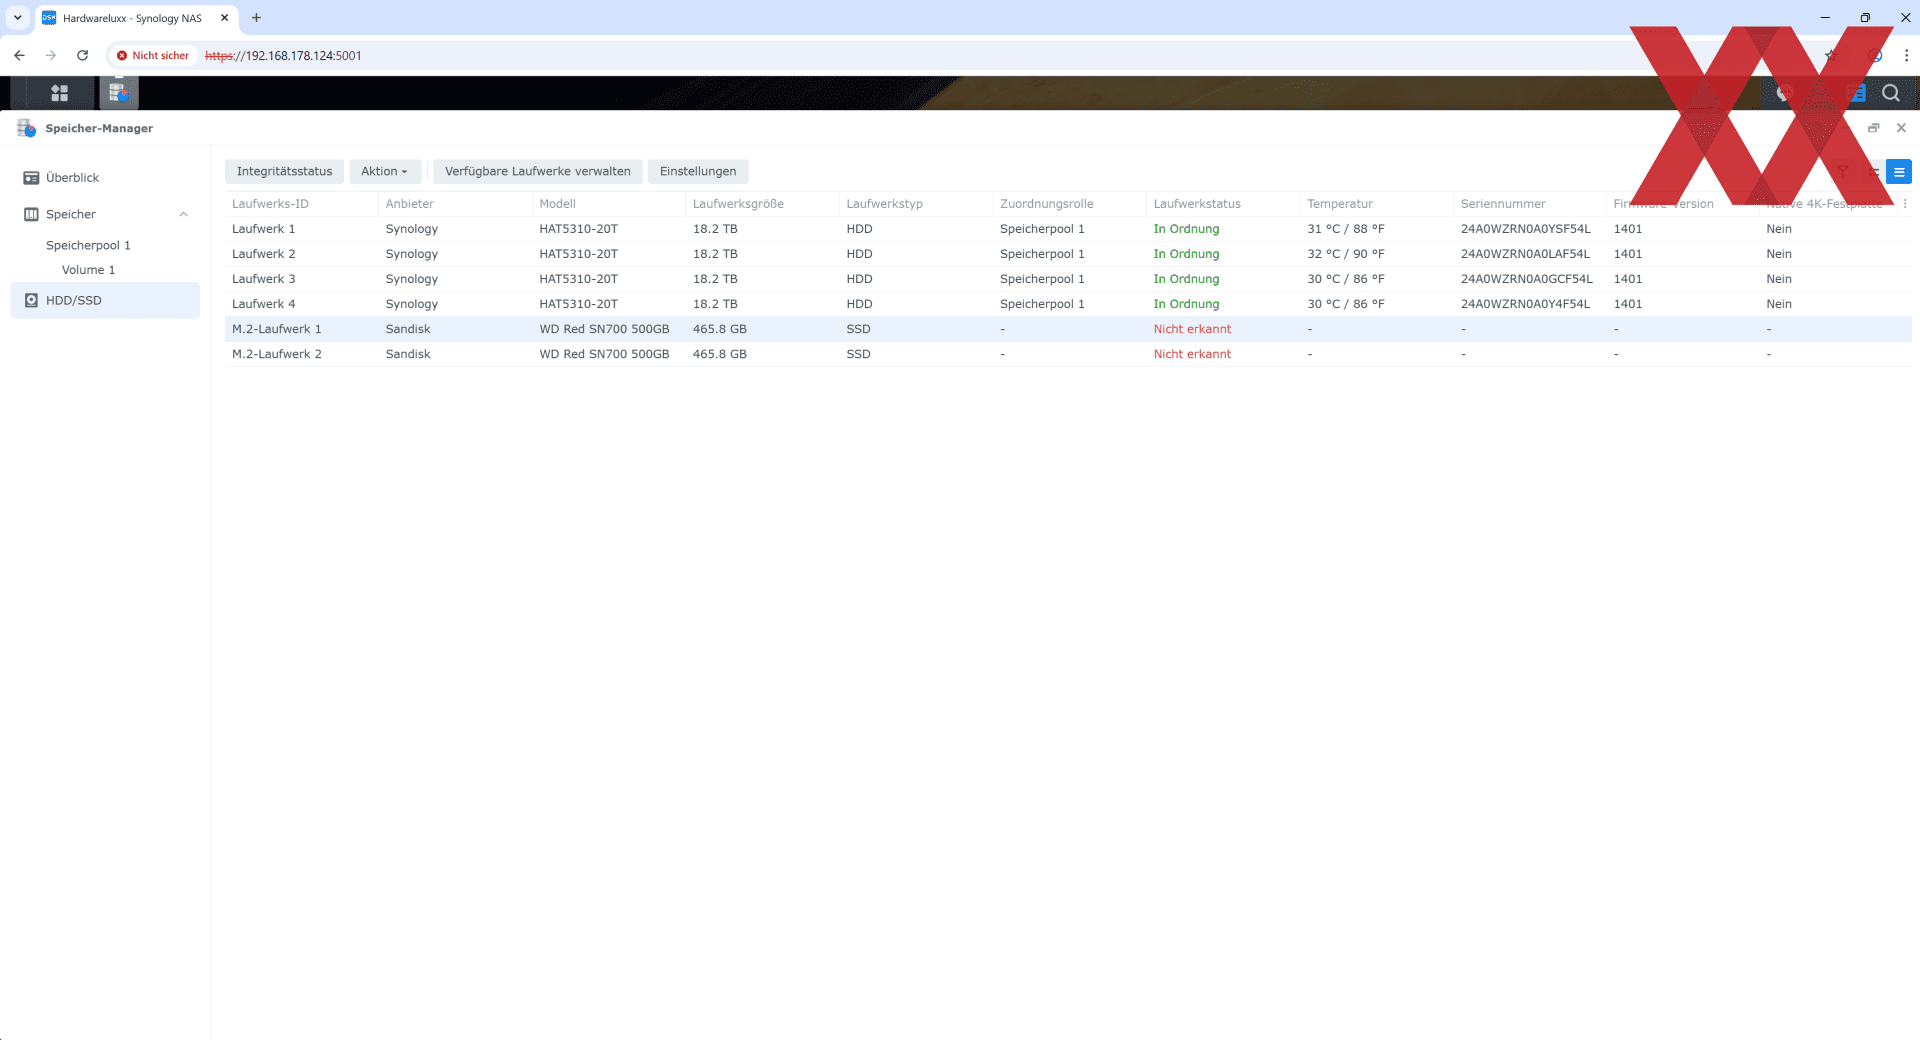The height and width of the screenshot is (1040, 1920).
Task: Select Speicherpool 1 in the sidebar
Action: 88,245
